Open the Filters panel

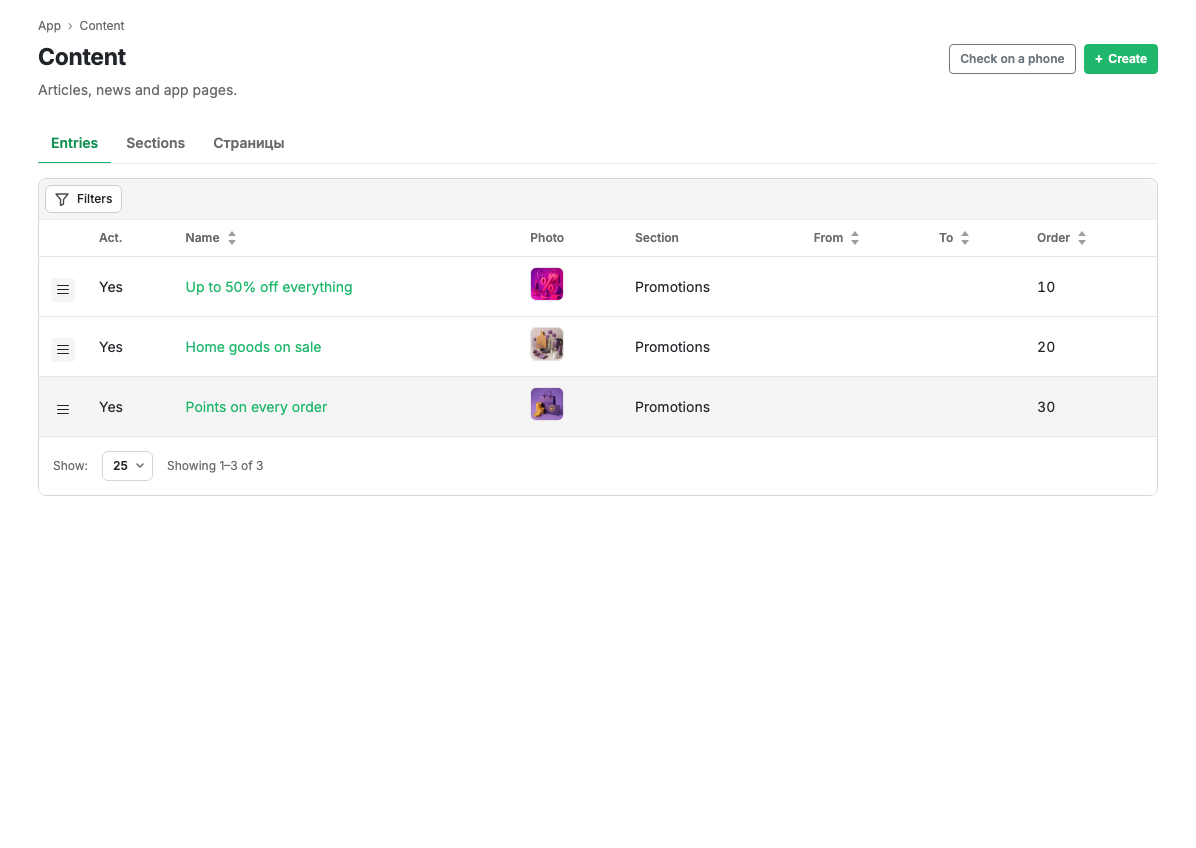pos(83,199)
